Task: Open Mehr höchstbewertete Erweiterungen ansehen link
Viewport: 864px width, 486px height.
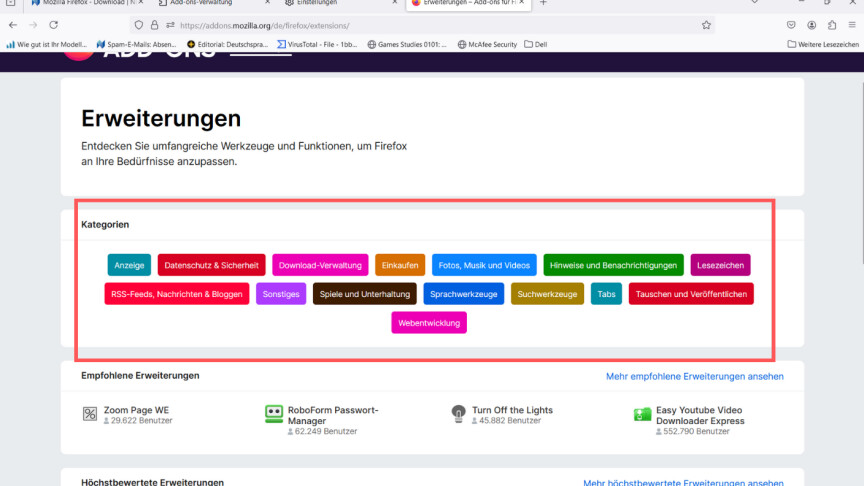Action: pyautogui.click(x=683, y=482)
